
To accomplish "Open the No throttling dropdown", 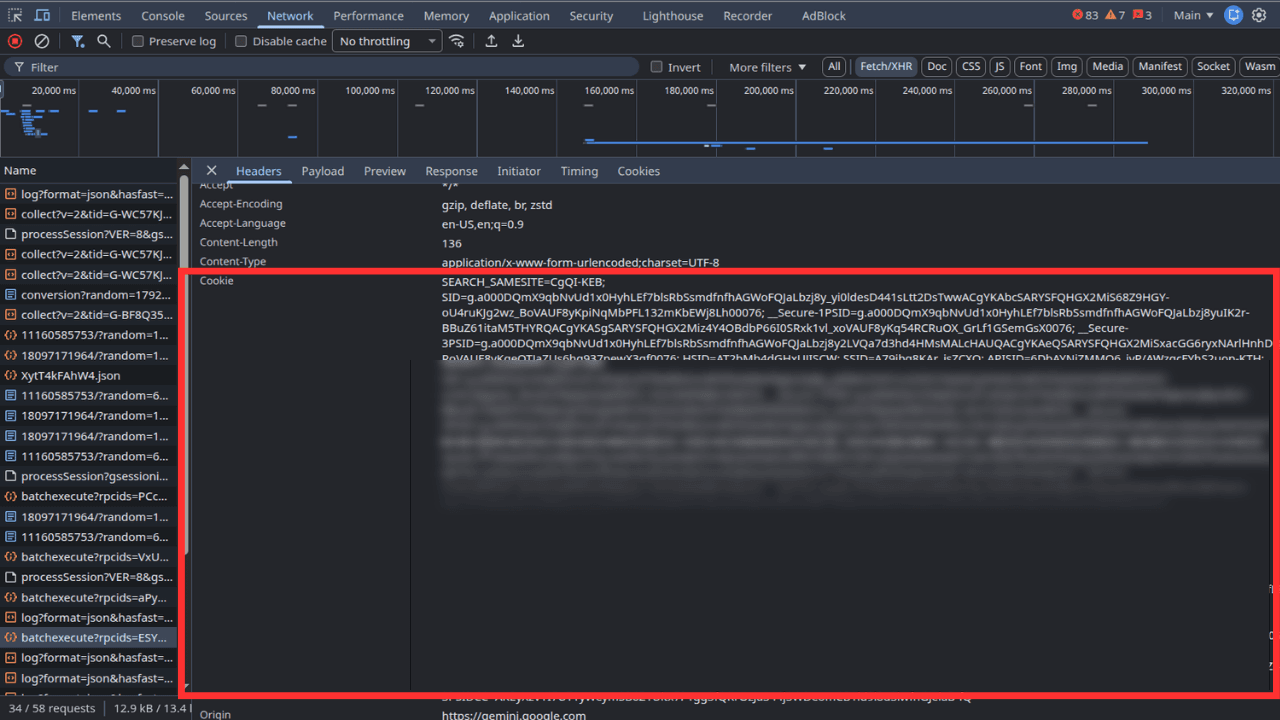I will coord(388,41).
